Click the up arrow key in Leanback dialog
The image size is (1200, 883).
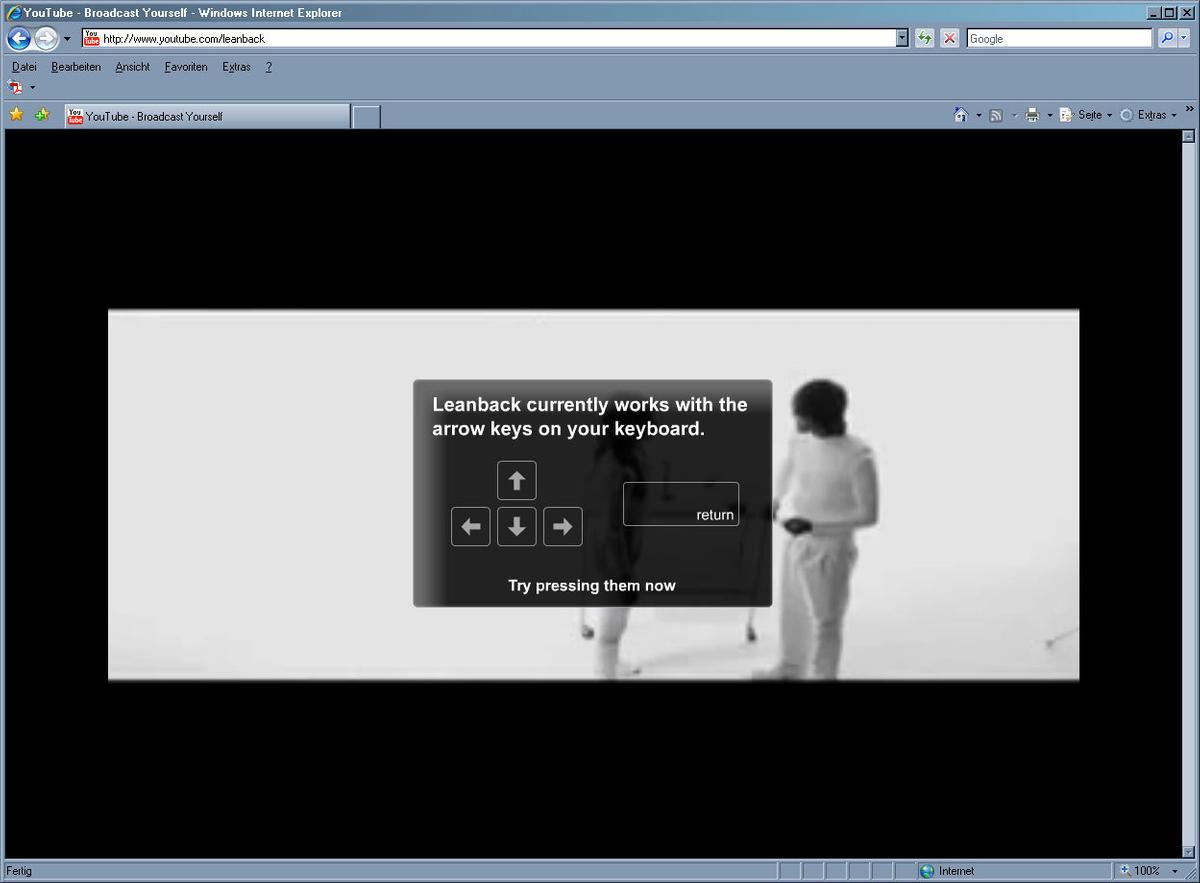pos(517,481)
